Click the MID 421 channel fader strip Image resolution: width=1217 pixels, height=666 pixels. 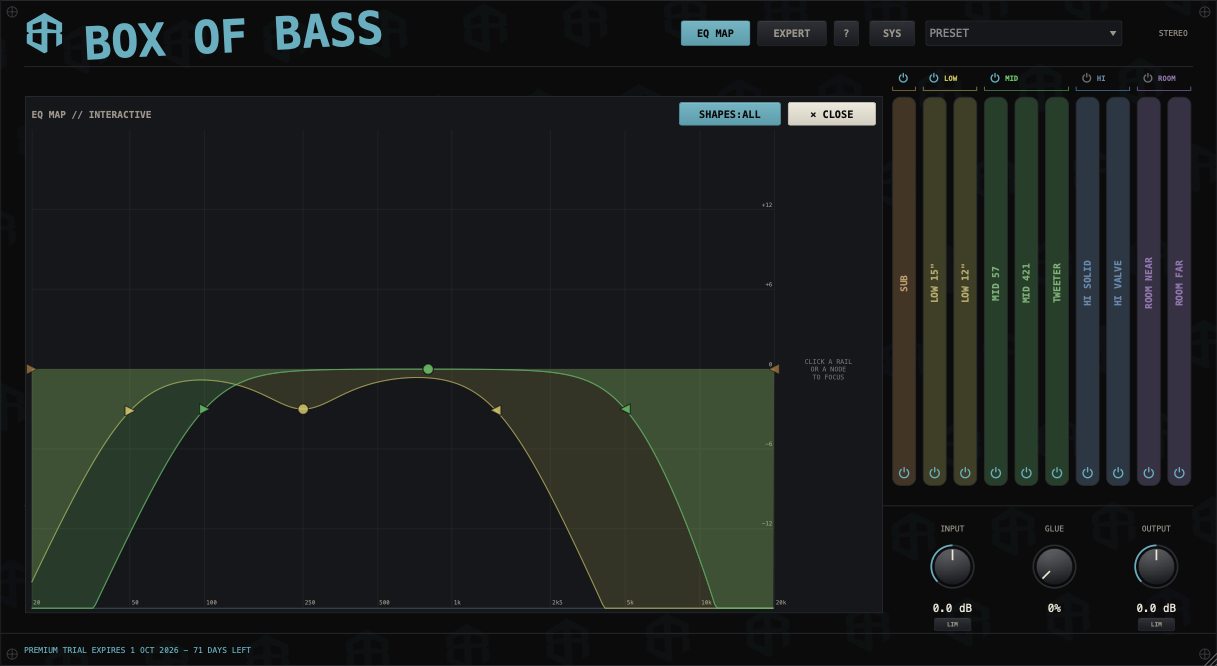click(x=1026, y=291)
